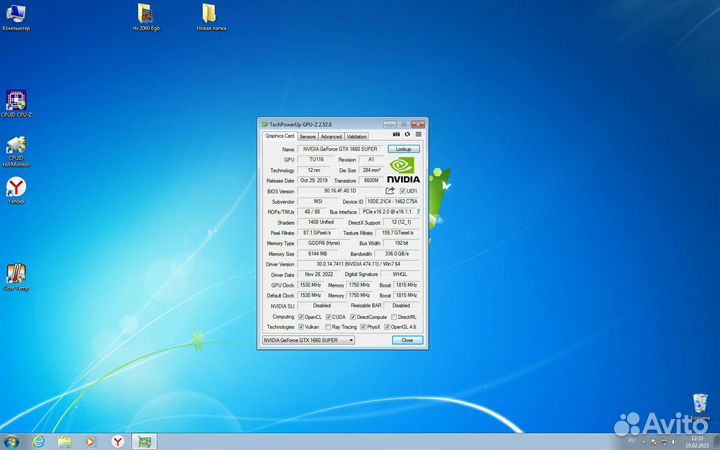Click the Nov 28, 2022 driver date
The width and height of the screenshot is (720, 450).
(319, 274)
